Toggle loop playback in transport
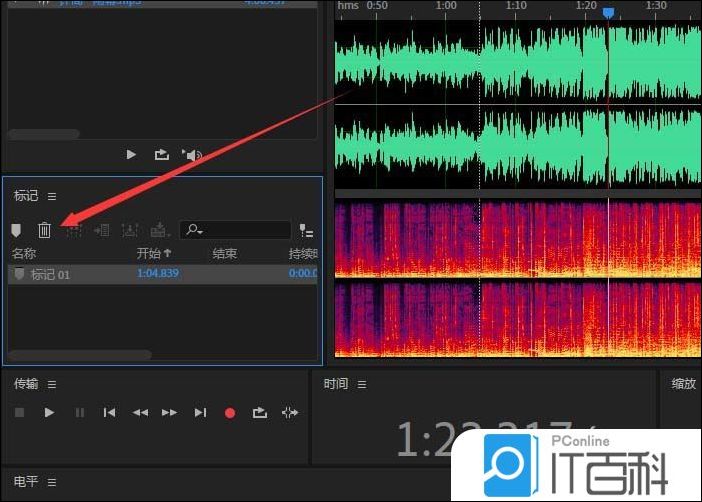Viewport: 702px width, 502px height. tap(260, 412)
